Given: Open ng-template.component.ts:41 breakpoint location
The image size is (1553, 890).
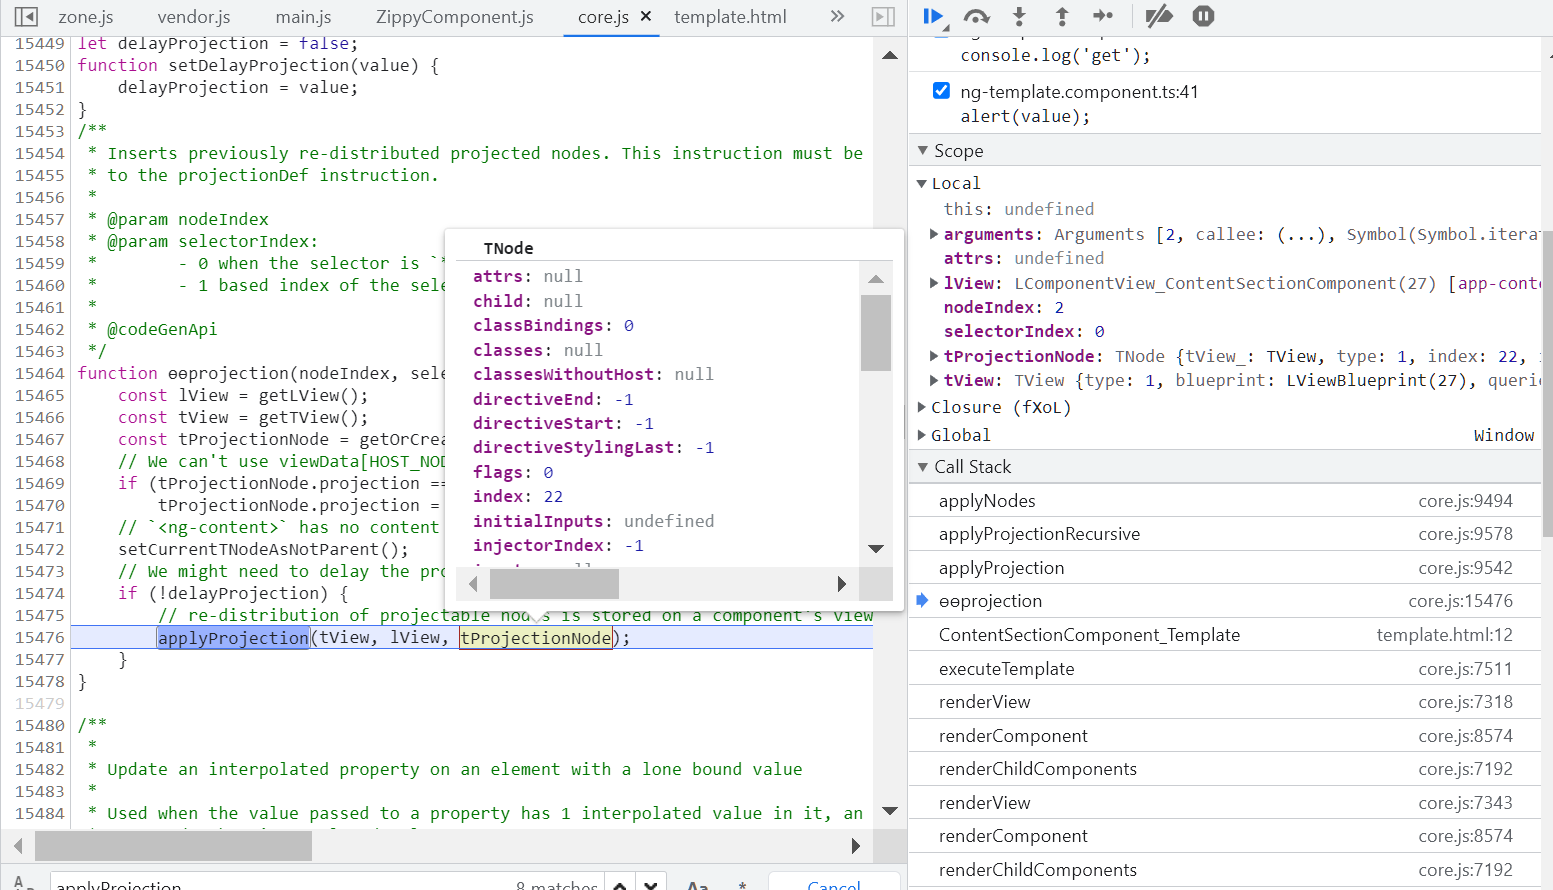Looking at the screenshot, I should point(1079,92).
